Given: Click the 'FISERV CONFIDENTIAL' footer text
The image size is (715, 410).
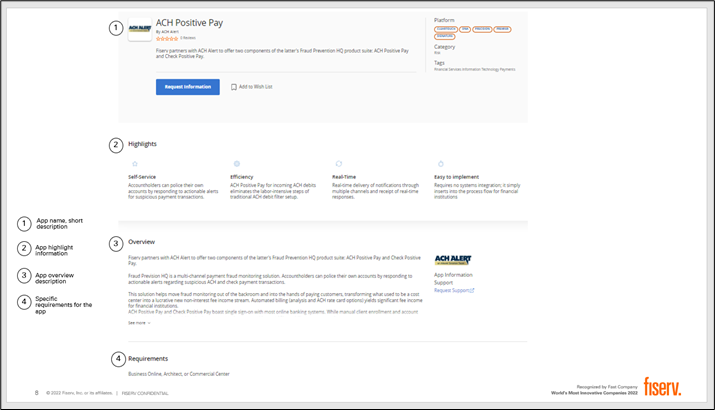Looking at the screenshot, I should click(x=145, y=393).
